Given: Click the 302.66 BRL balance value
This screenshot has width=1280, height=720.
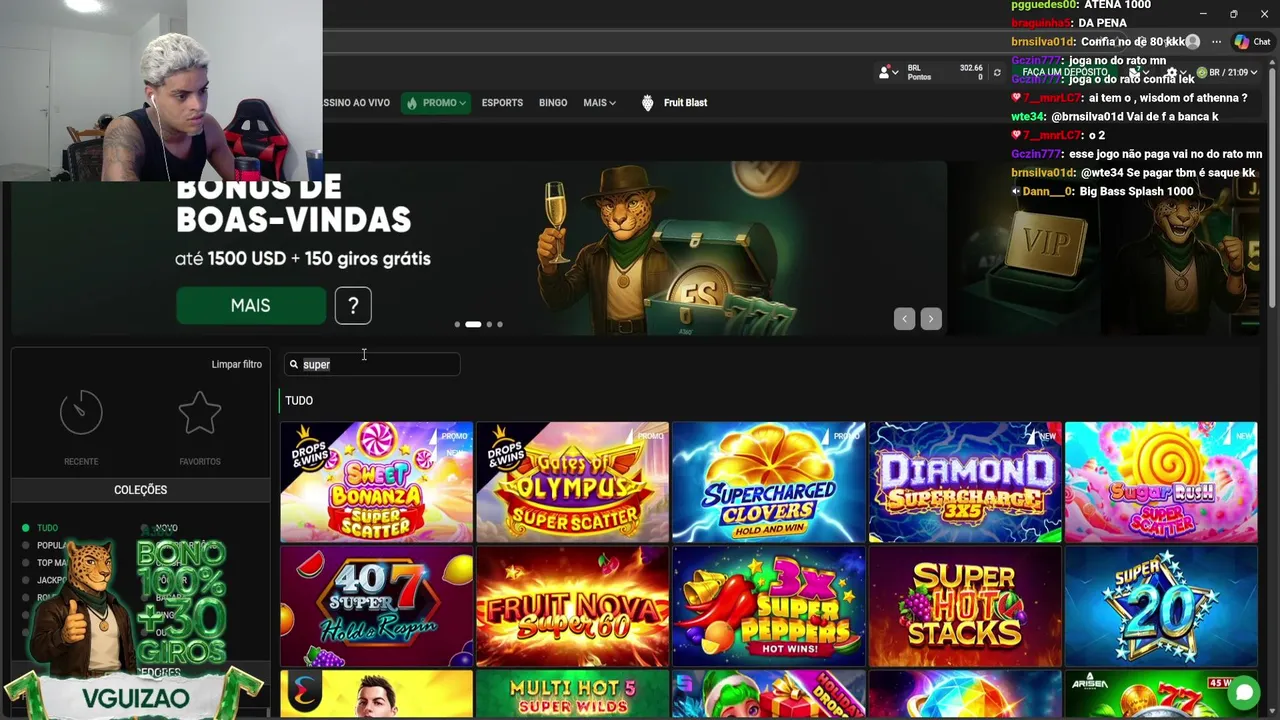Looking at the screenshot, I should tap(971, 68).
